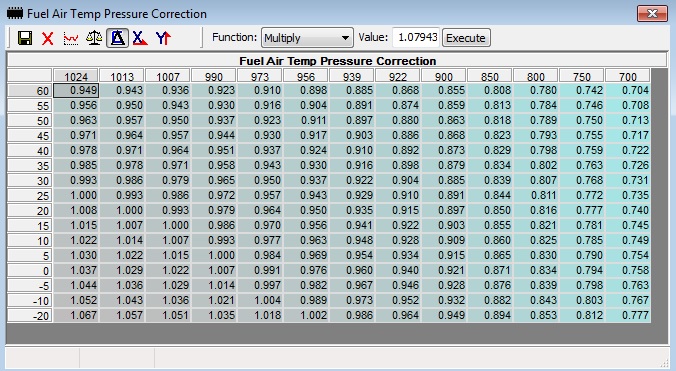
Task: Select row header -5
Action: 30,286
